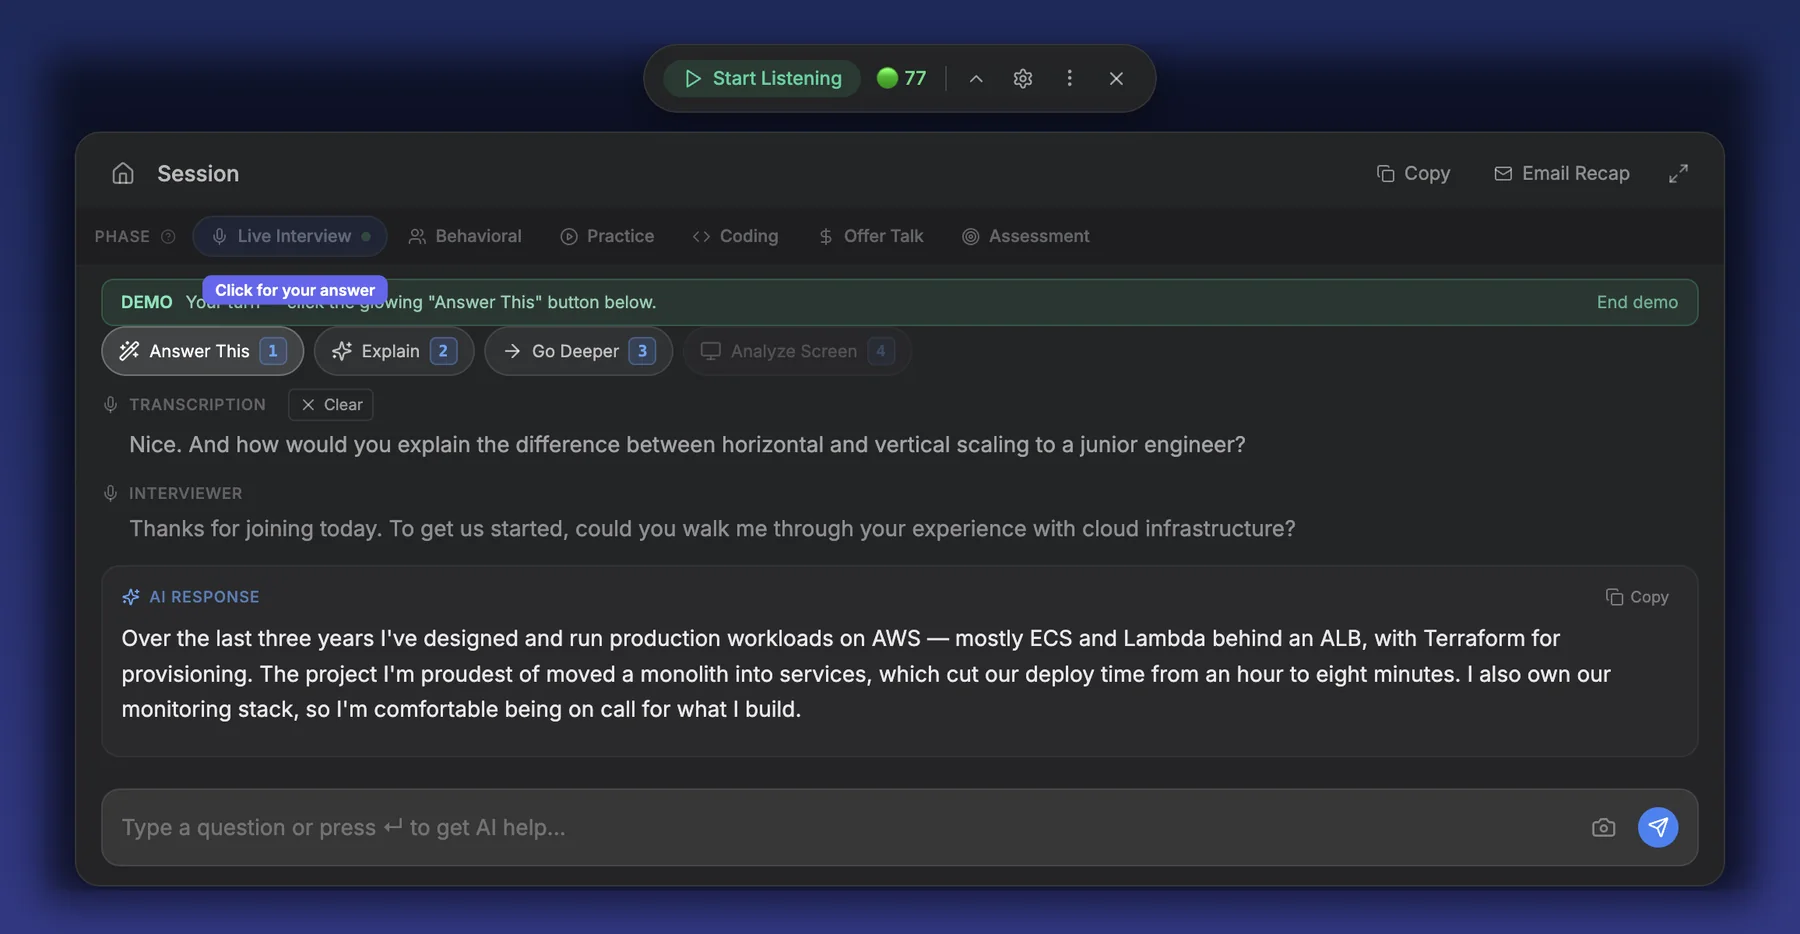Click the PHASE help question mark icon
The height and width of the screenshot is (934, 1800).
pyautogui.click(x=168, y=236)
